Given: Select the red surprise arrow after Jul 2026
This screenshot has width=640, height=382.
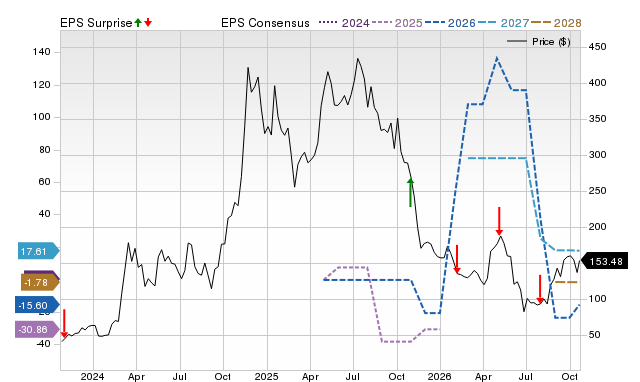Looking at the screenshot, I should coord(540,289).
